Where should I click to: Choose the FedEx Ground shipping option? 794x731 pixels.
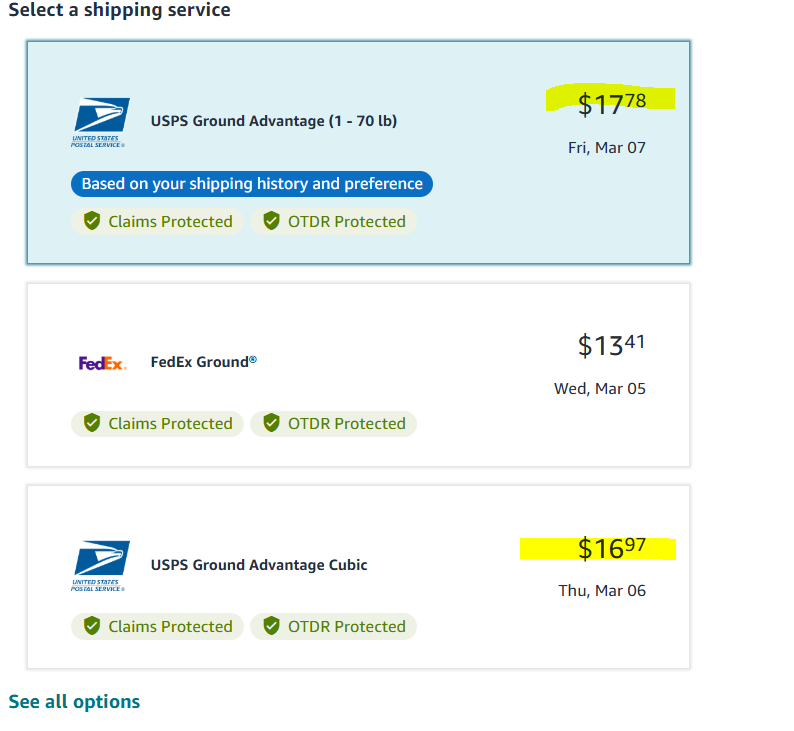click(x=359, y=375)
